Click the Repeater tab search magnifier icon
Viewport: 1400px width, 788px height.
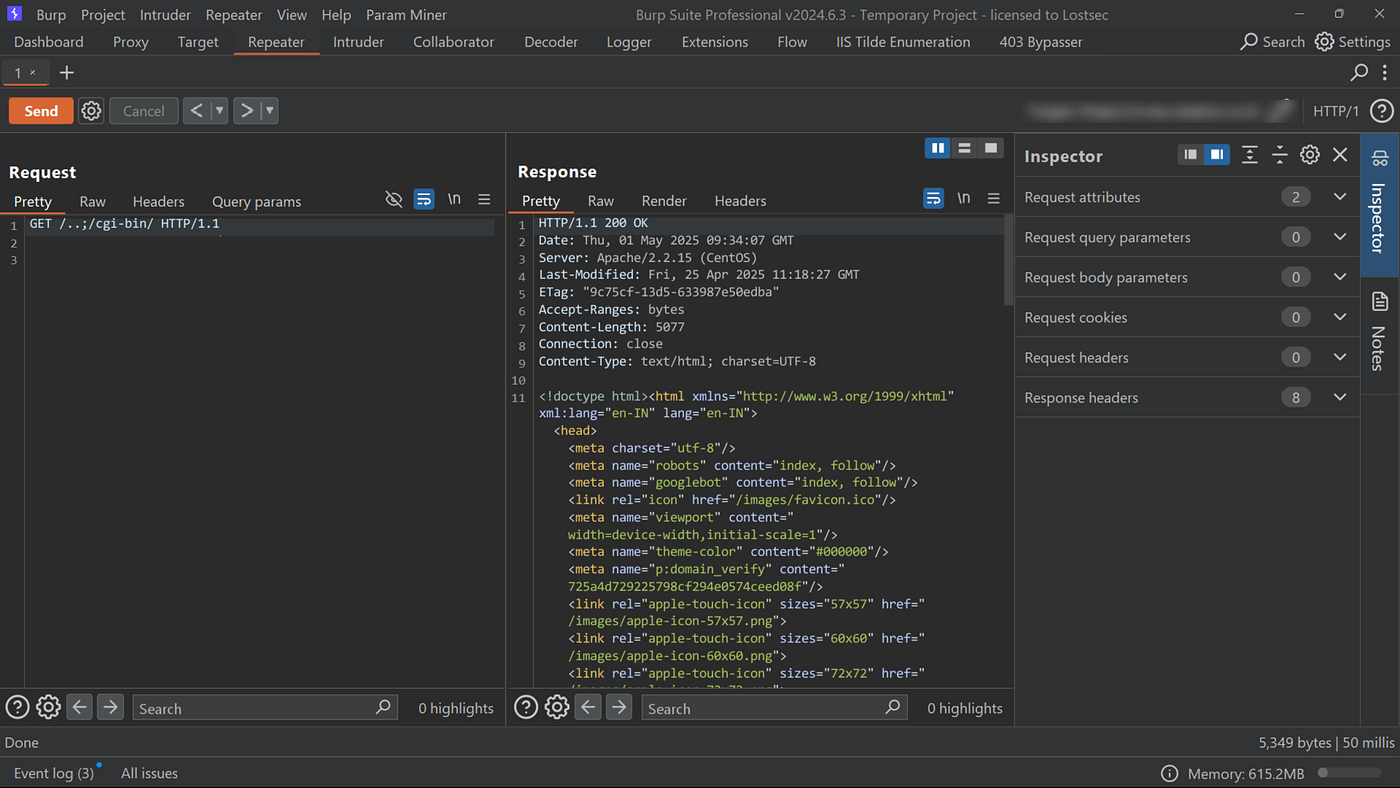pyautogui.click(x=1359, y=72)
